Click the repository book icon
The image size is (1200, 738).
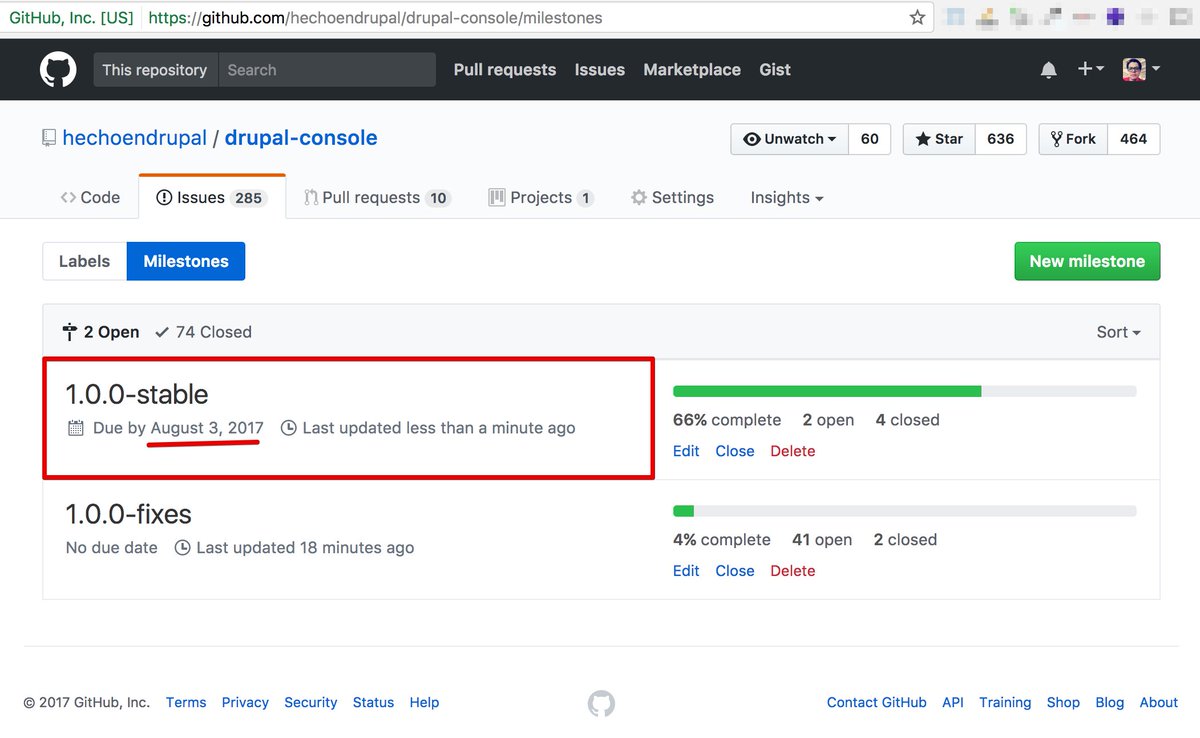click(x=49, y=138)
